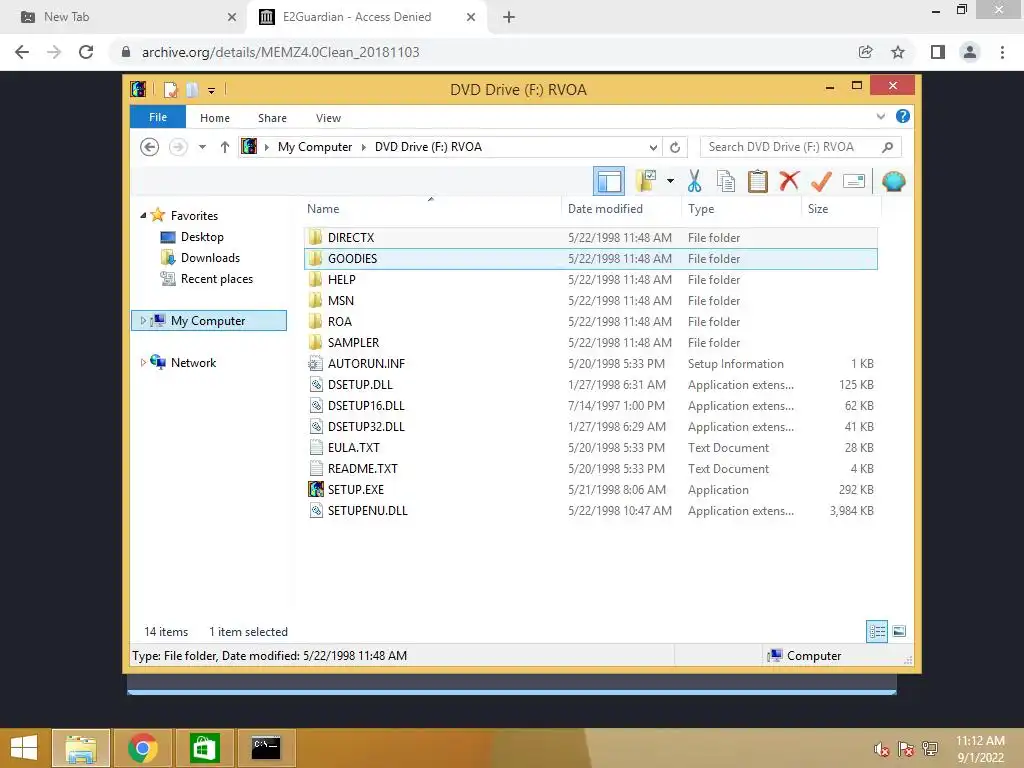The height and width of the screenshot is (768, 1024).
Task: Select Network in the navigation pane
Action: coord(193,362)
